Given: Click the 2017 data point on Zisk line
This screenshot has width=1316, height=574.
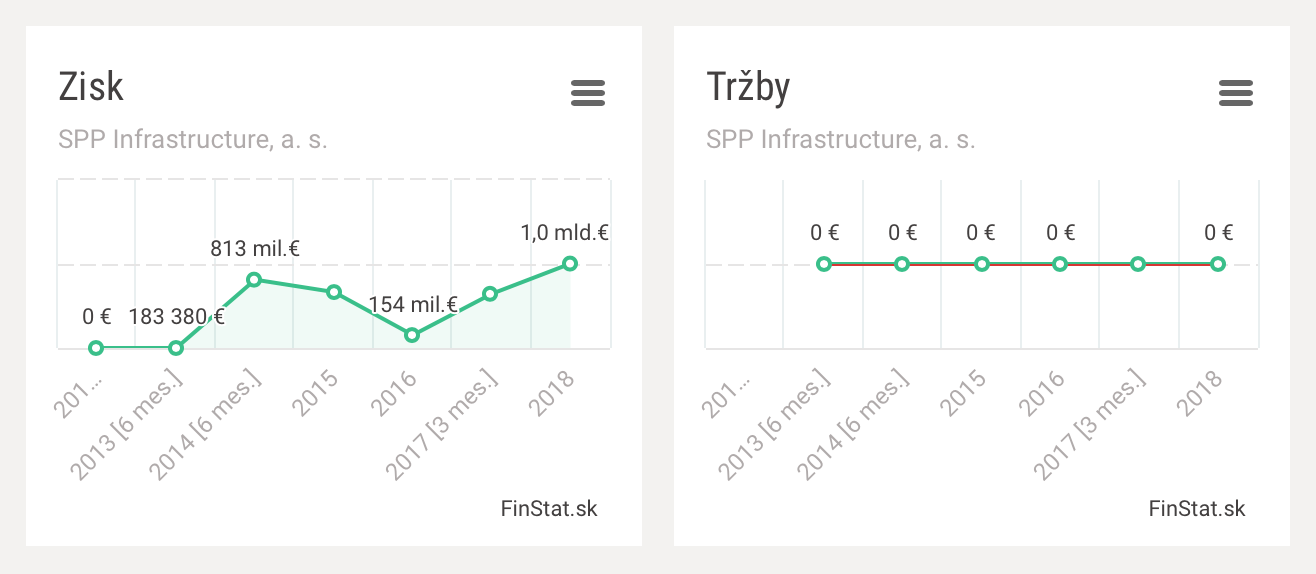Looking at the screenshot, I should (x=490, y=294).
